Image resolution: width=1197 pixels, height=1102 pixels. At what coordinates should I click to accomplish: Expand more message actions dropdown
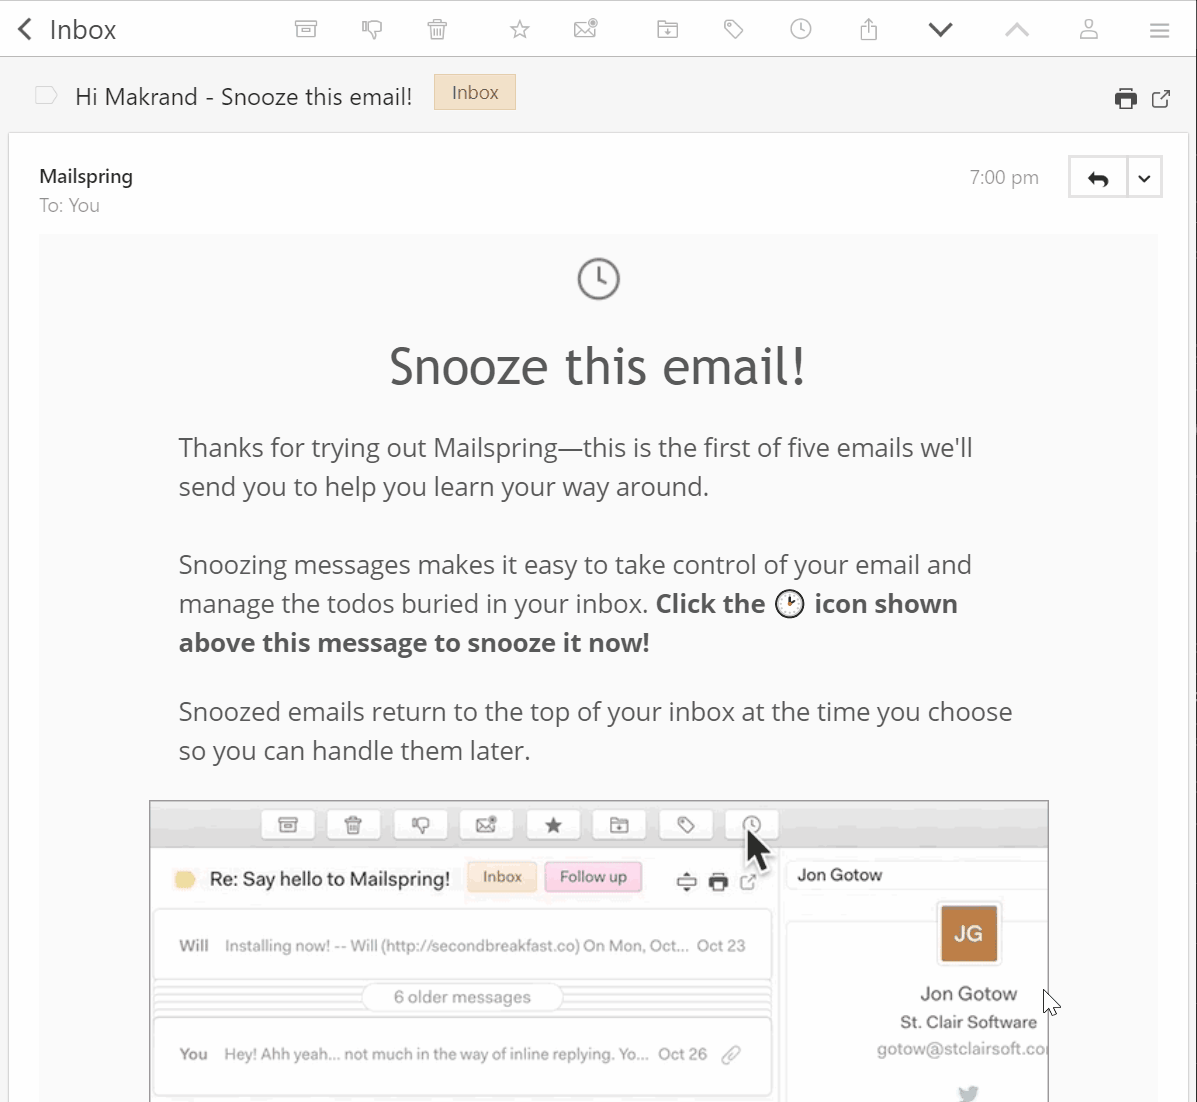(1144, 177)
